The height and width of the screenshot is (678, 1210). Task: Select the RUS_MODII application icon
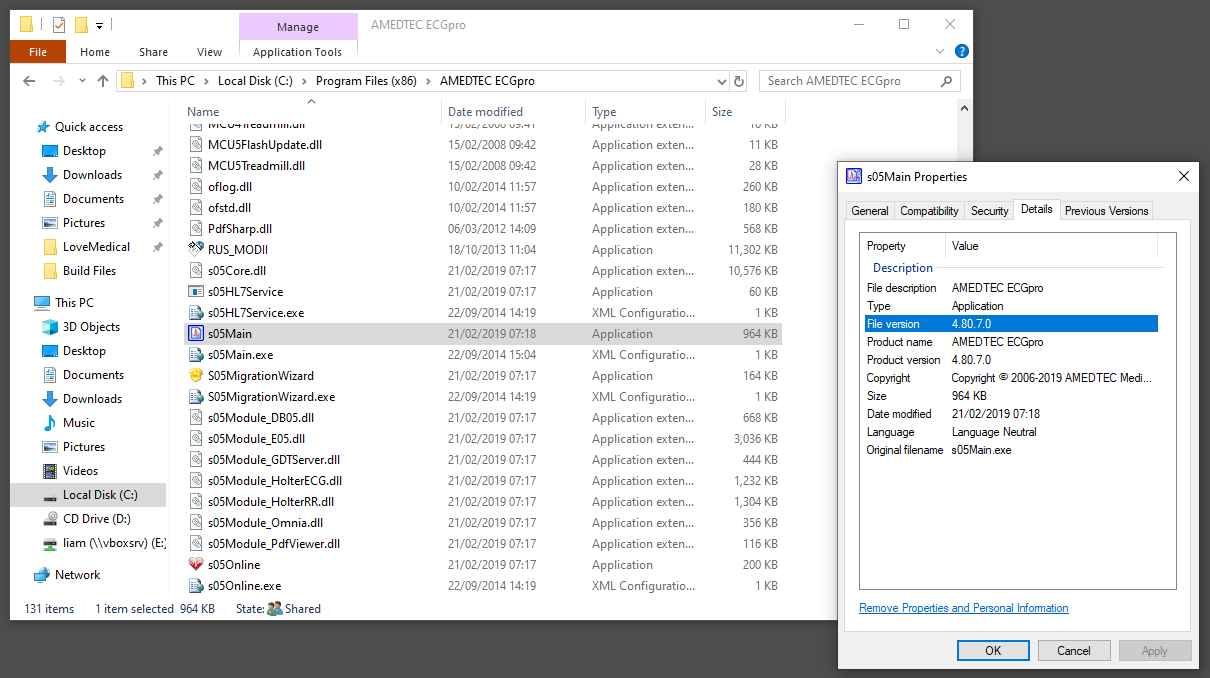(x=196, y=250)
